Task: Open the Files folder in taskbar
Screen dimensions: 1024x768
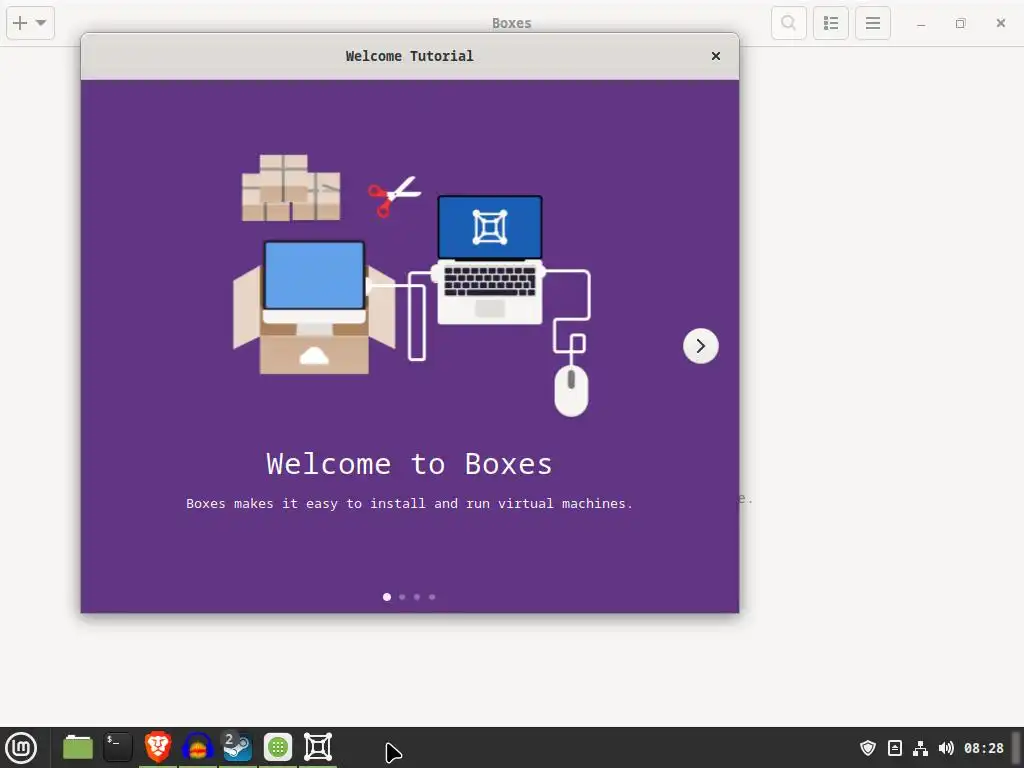Action: 78,747
